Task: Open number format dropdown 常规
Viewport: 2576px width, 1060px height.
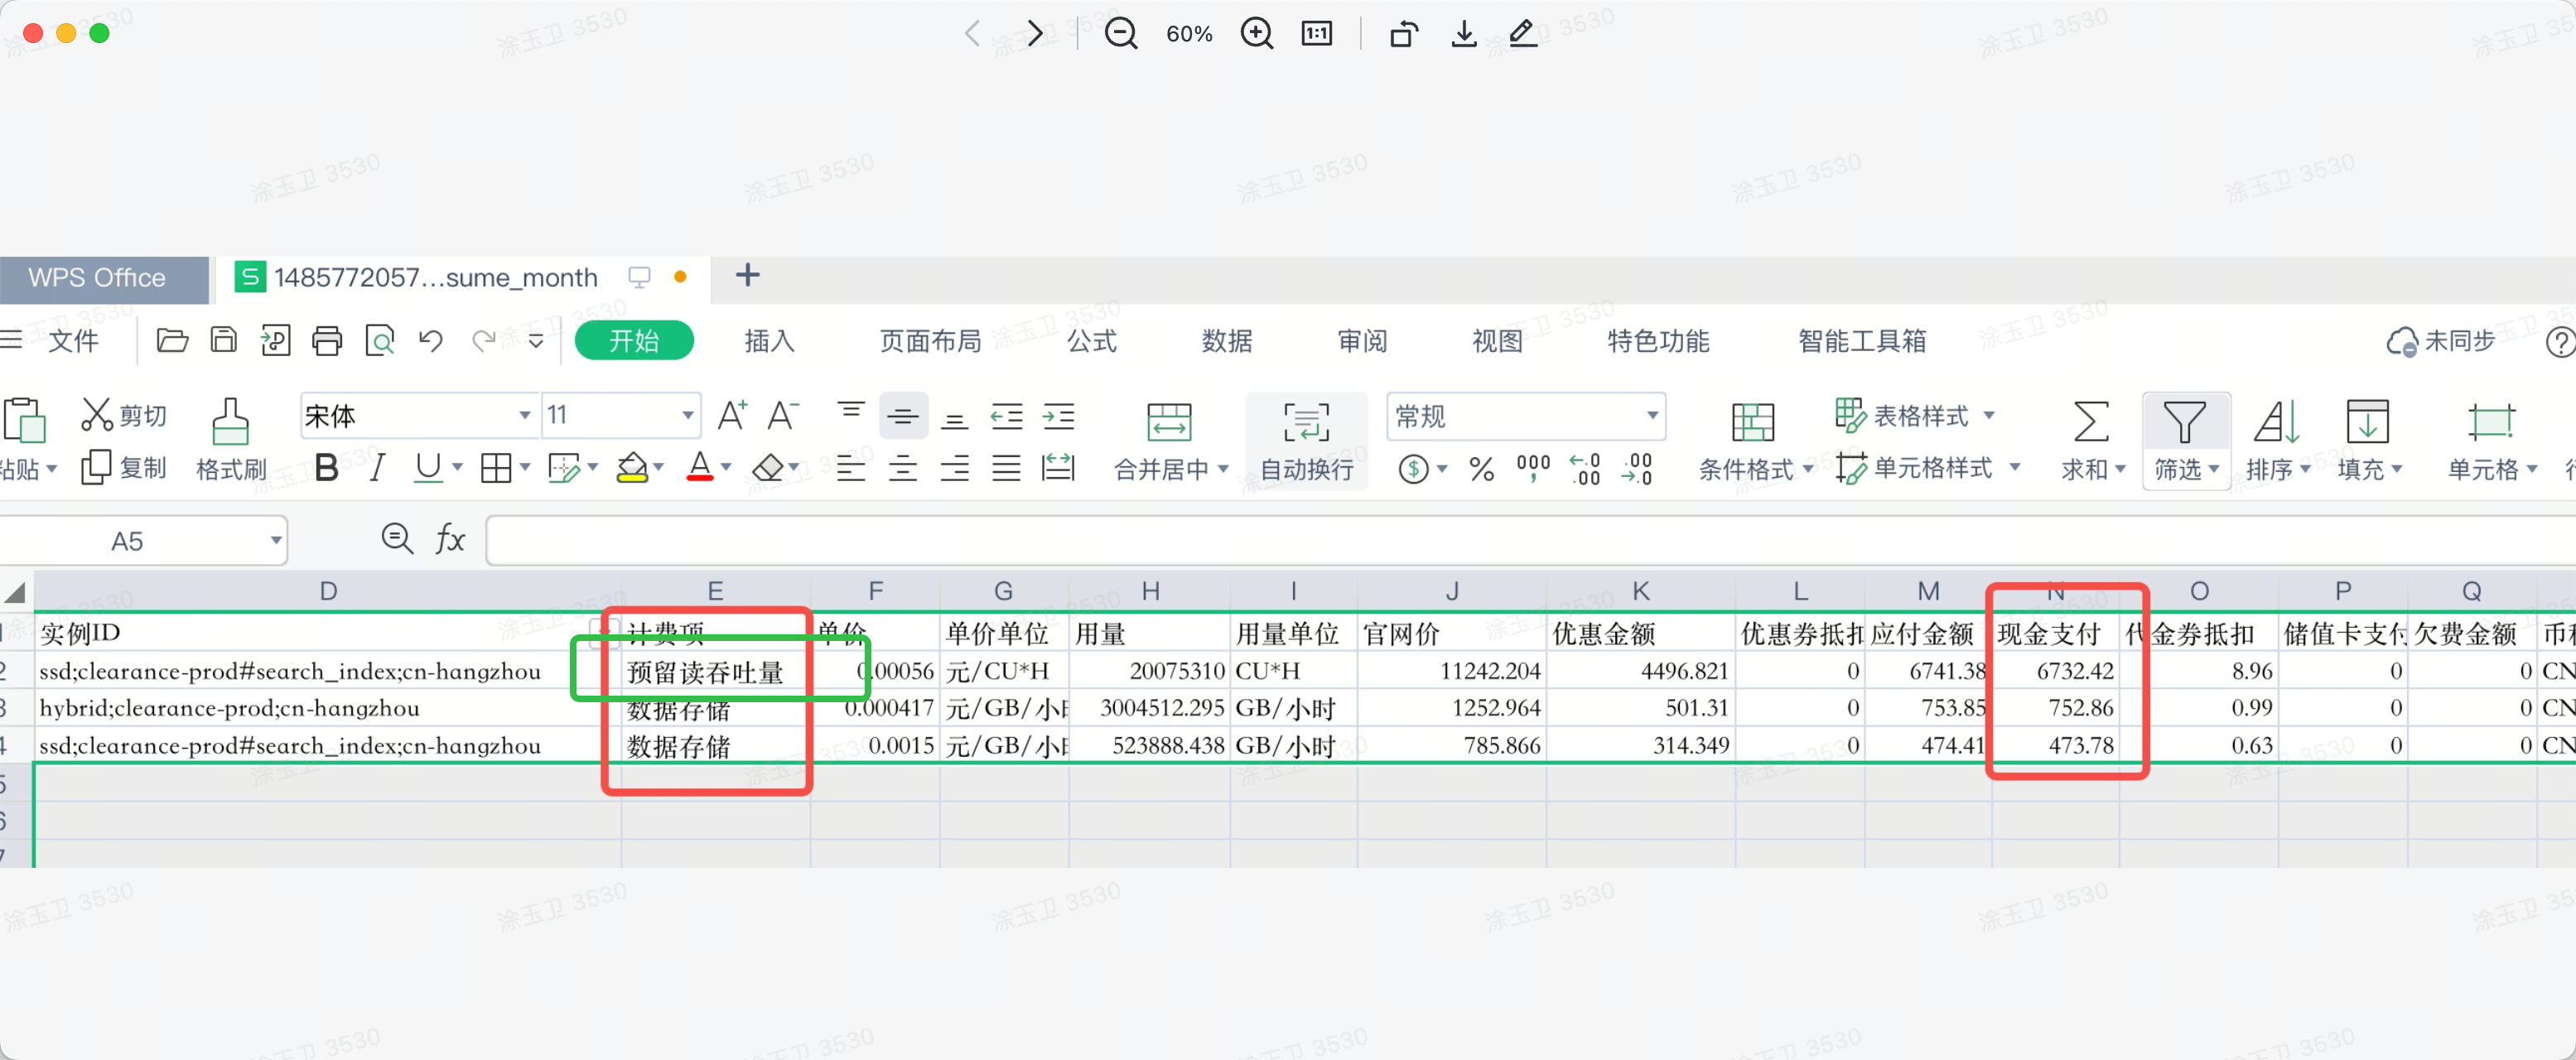Action: 1652,415
